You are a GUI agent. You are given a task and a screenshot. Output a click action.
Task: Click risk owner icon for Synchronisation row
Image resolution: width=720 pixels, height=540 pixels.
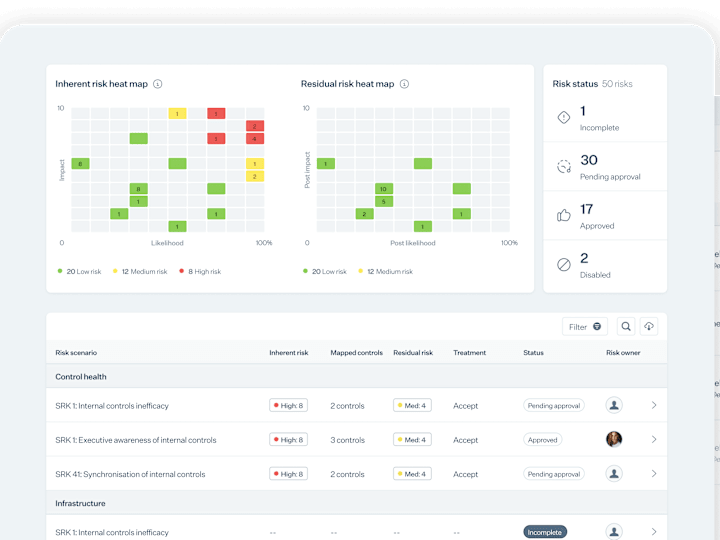[614, 473]
